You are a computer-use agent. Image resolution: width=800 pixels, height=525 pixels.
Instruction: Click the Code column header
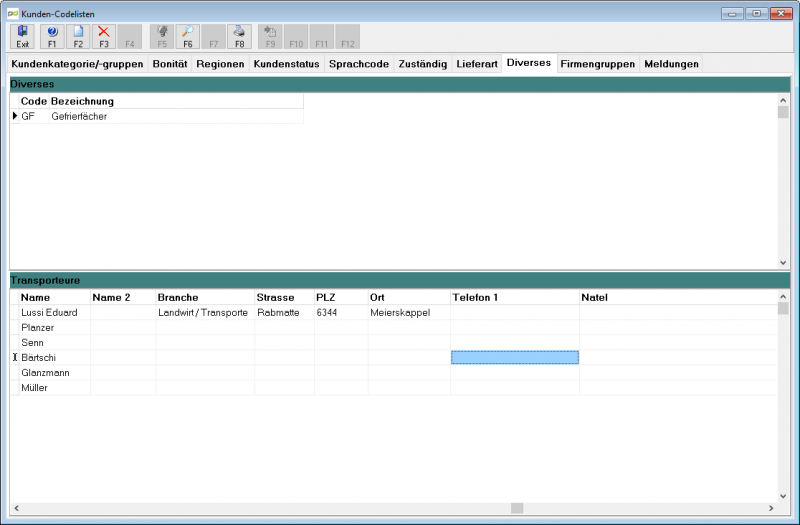coord(34,101)
